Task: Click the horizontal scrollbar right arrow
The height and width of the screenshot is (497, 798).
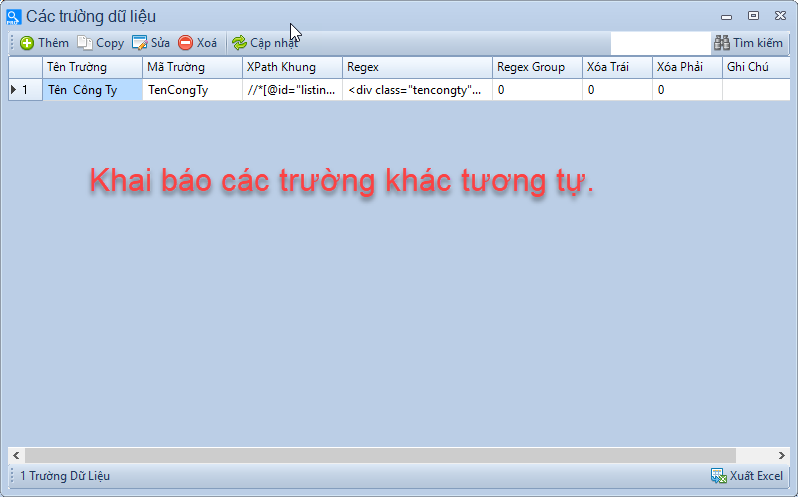Action: pos(782,455)
